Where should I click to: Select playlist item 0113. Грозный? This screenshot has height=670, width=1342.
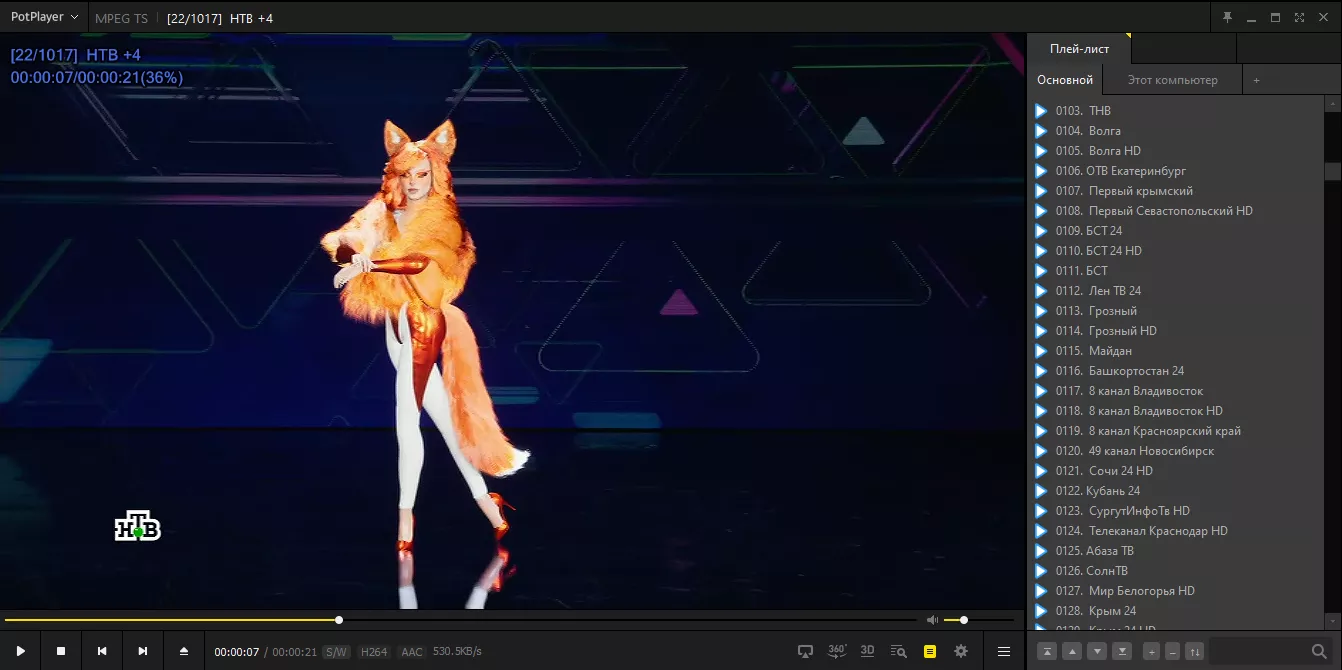(x=1175, y=311)
